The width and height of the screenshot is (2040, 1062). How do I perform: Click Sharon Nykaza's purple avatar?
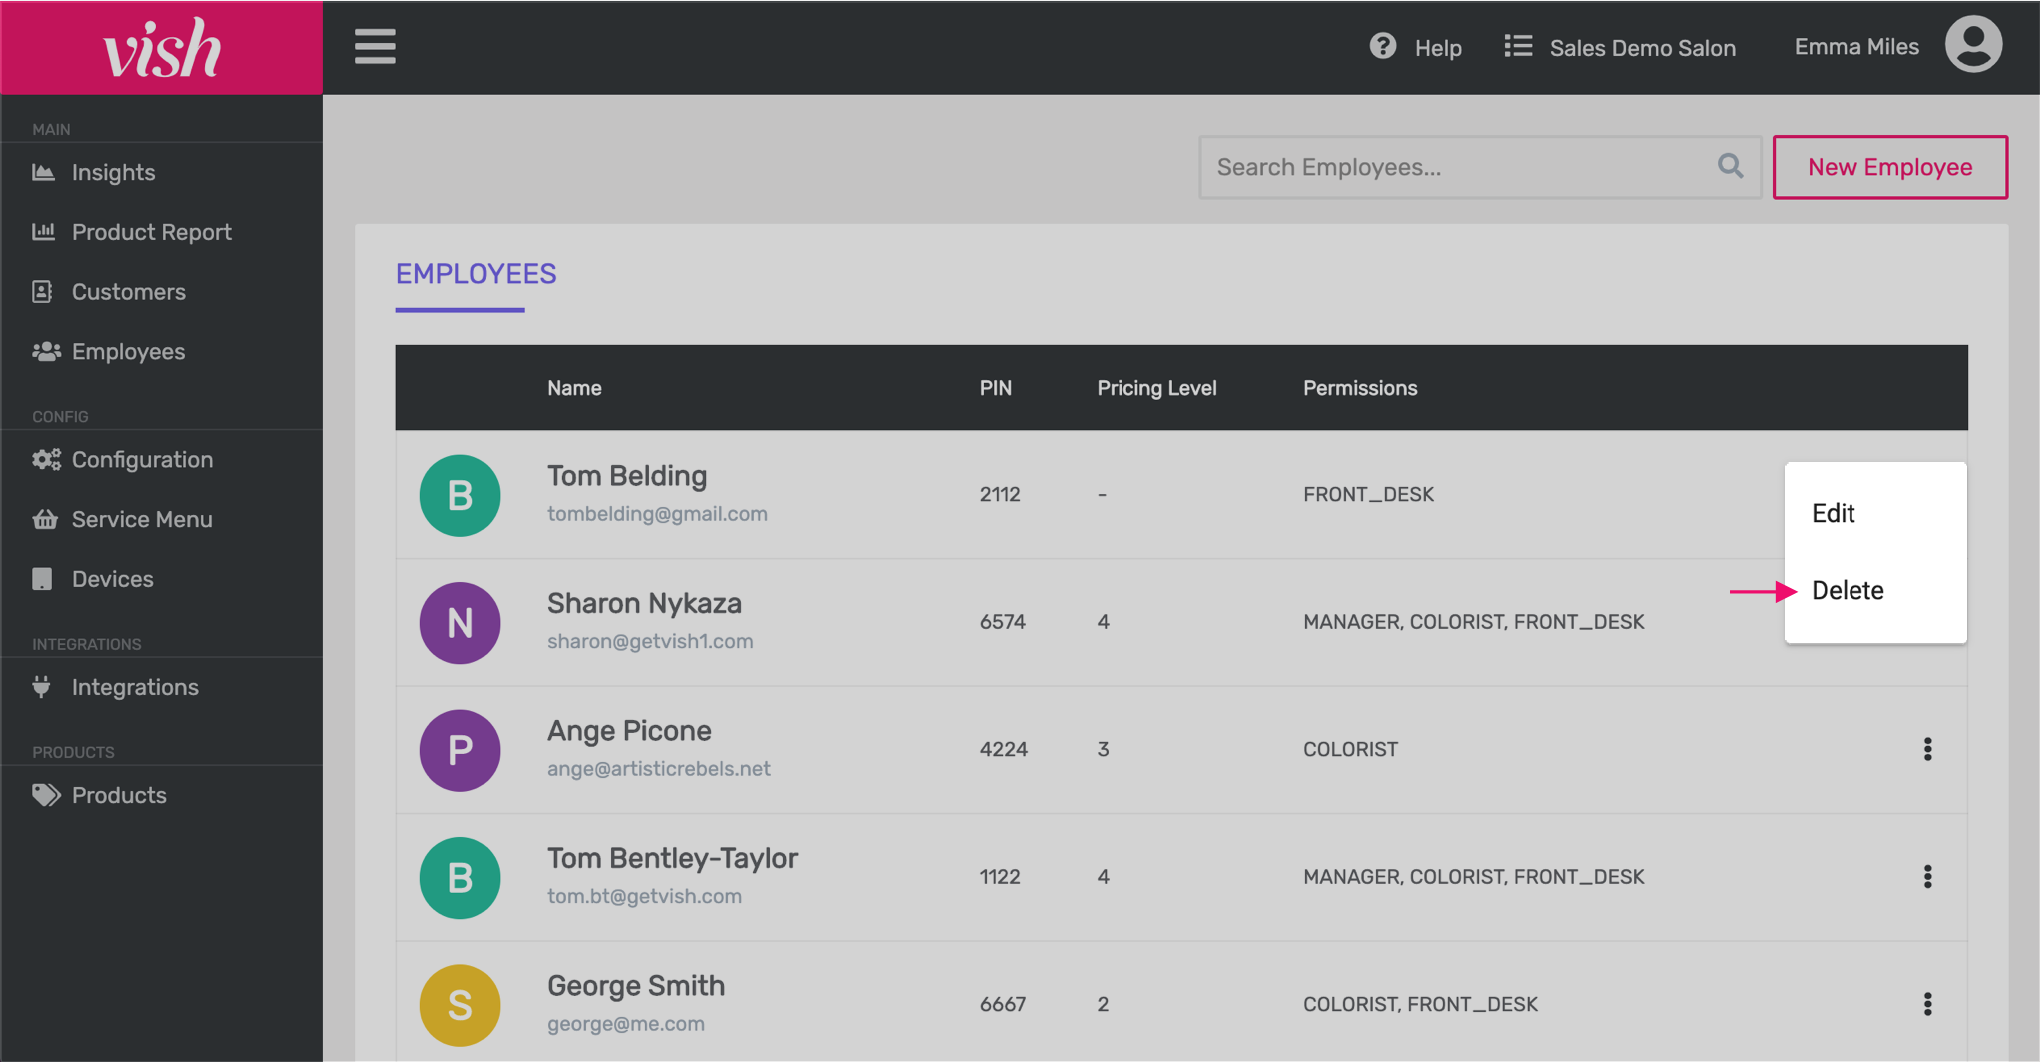pyautogui.click(x=460, y=622)
